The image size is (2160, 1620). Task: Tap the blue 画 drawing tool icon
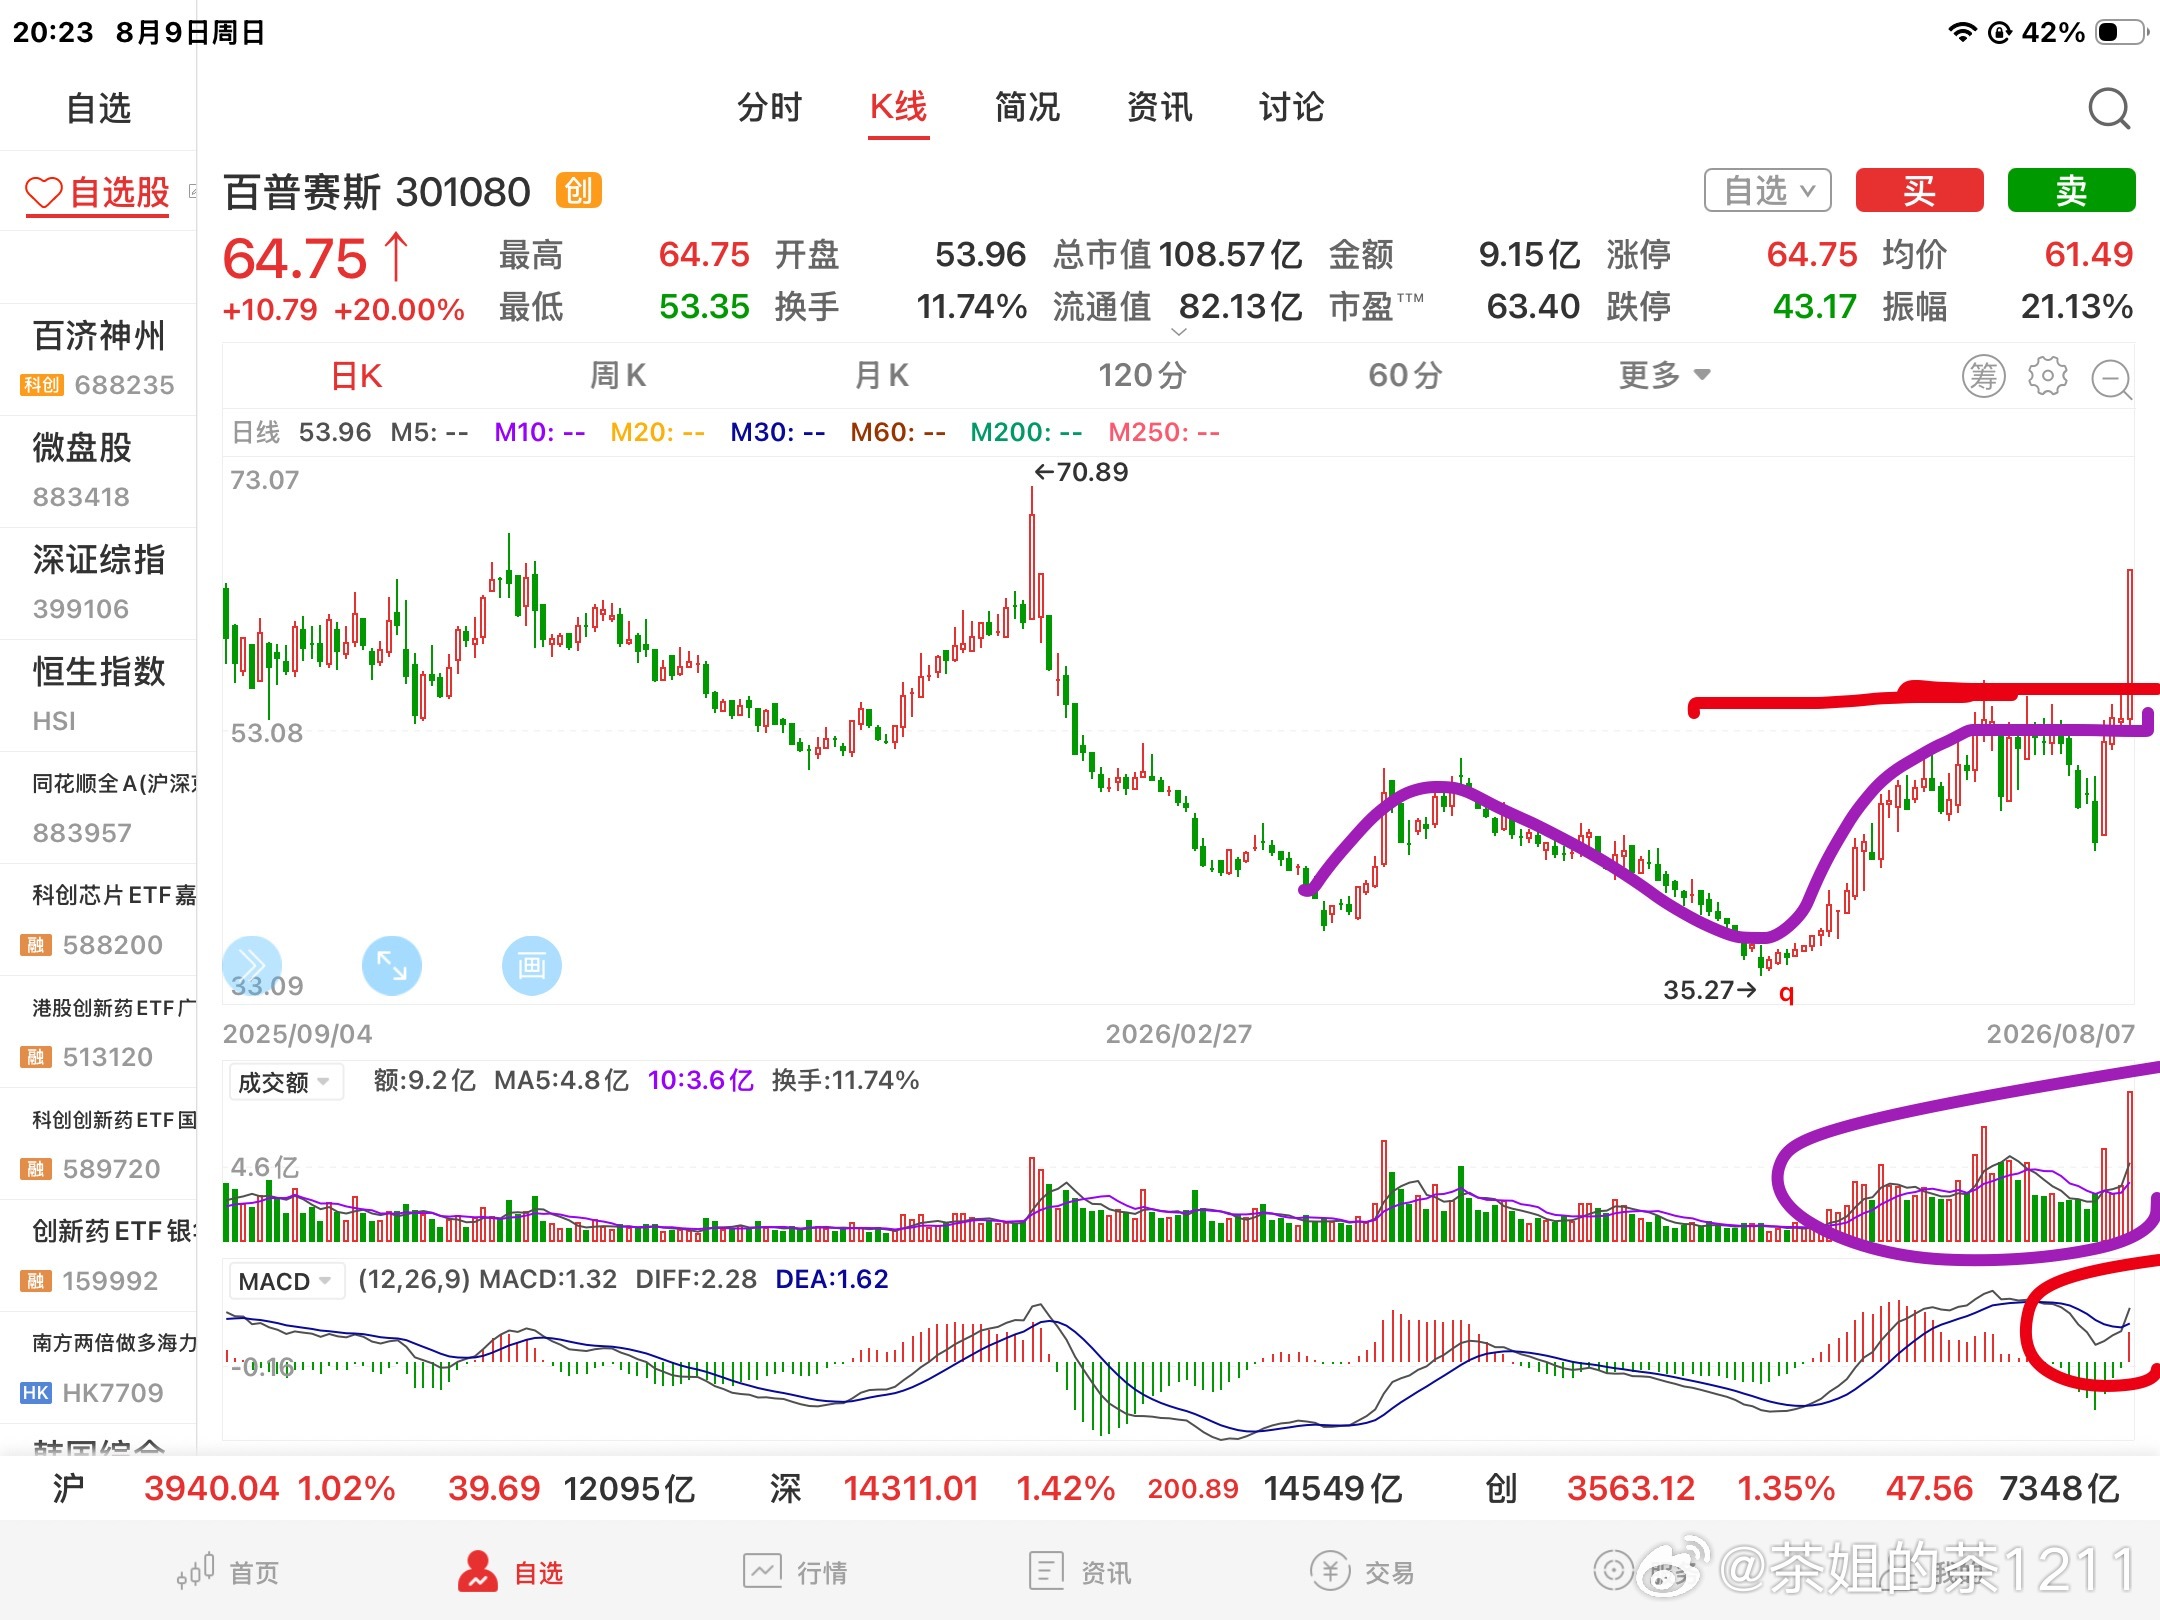531,965
